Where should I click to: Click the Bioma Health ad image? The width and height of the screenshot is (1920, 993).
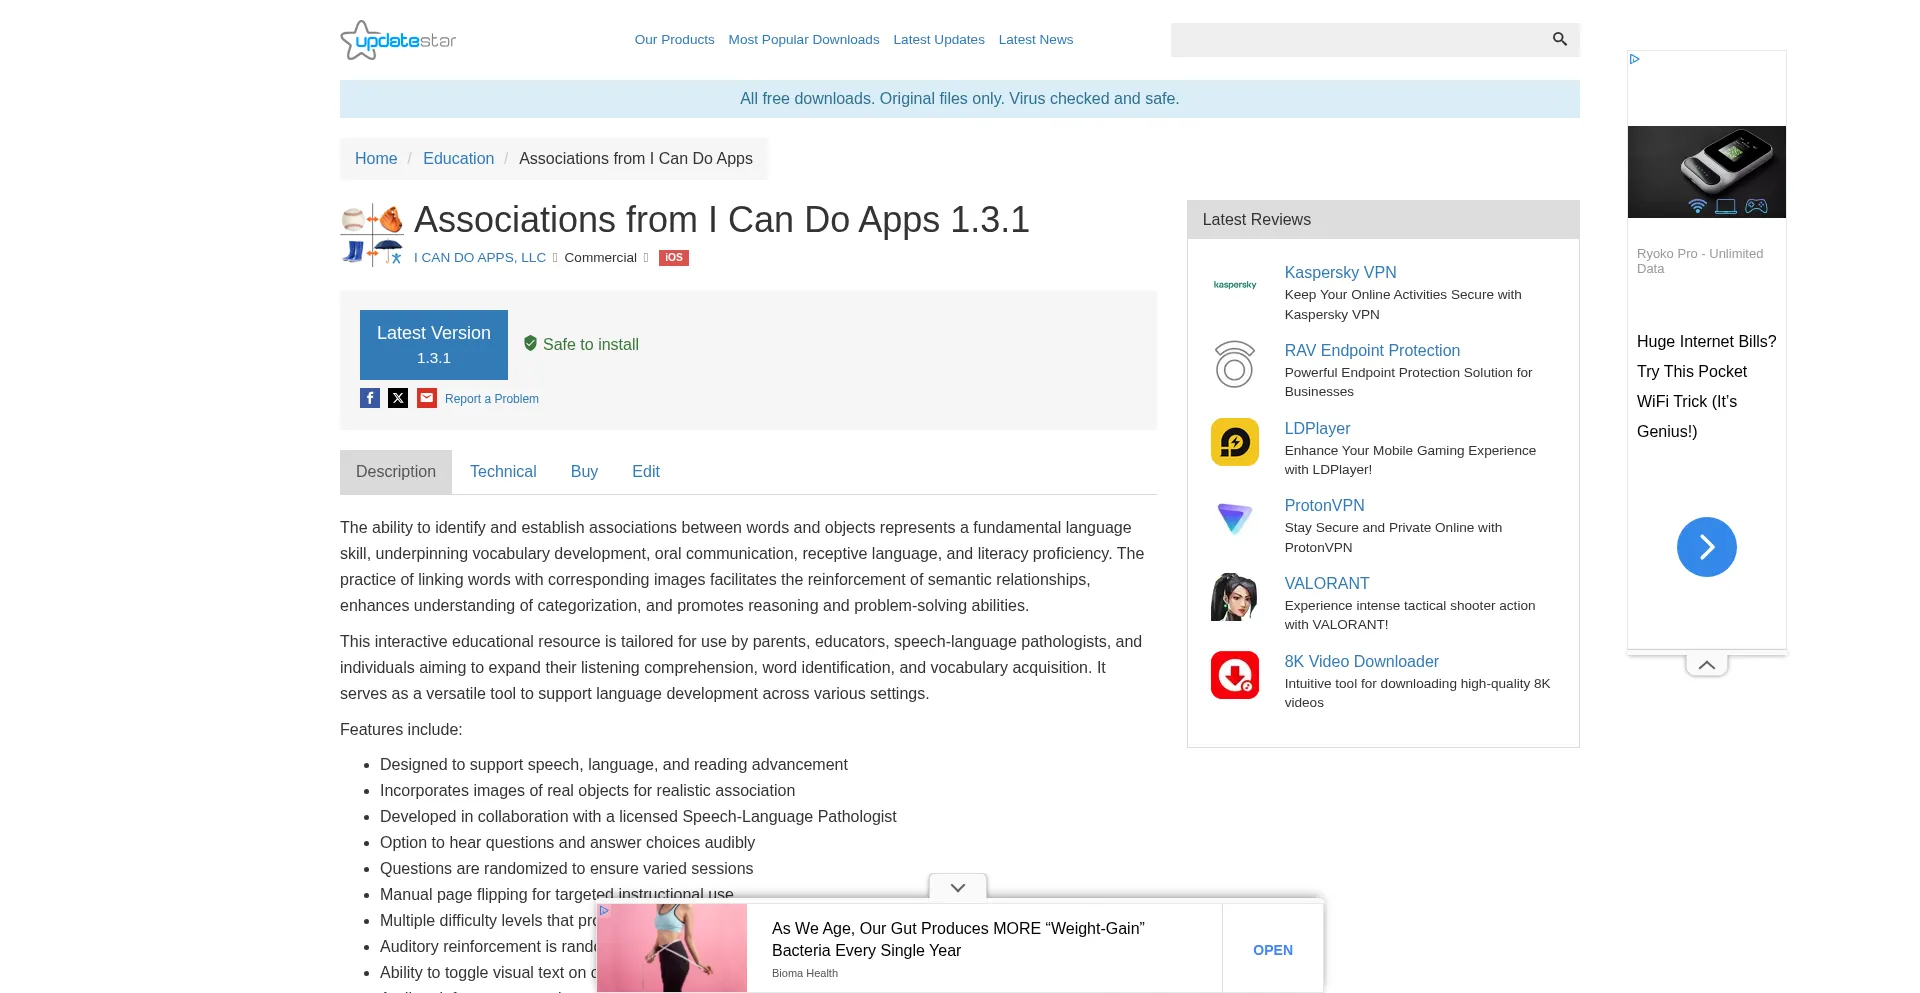pyautogui.click(x=672, y=948)
